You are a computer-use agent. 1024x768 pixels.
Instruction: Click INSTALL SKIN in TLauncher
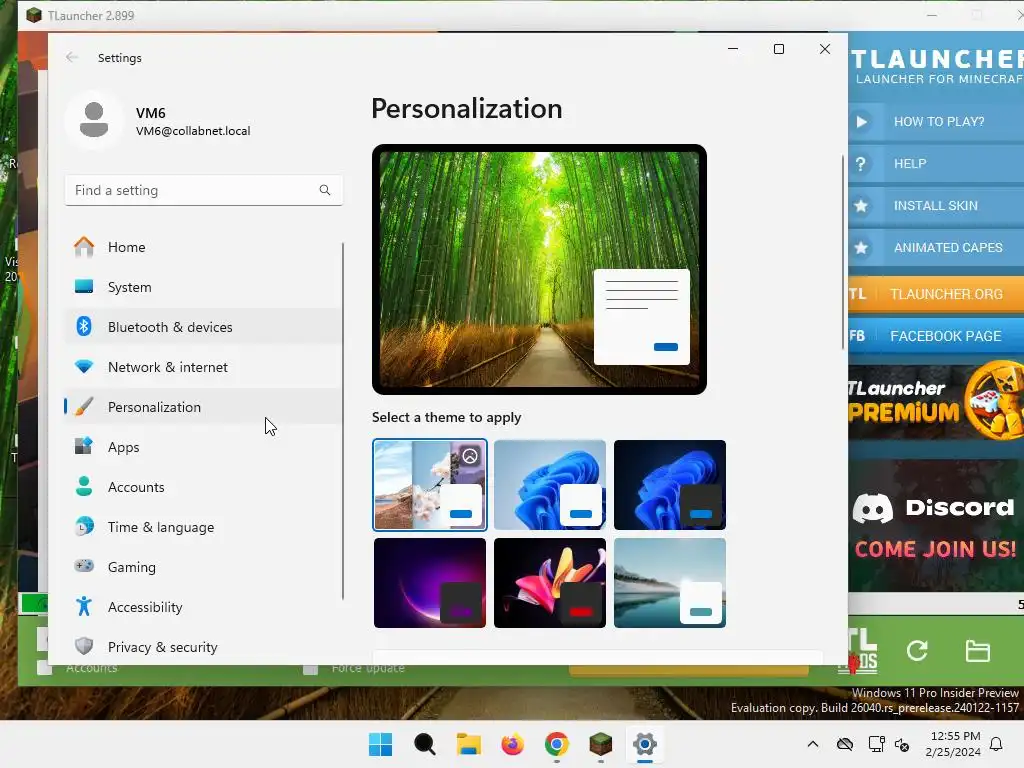coord(936,206)
